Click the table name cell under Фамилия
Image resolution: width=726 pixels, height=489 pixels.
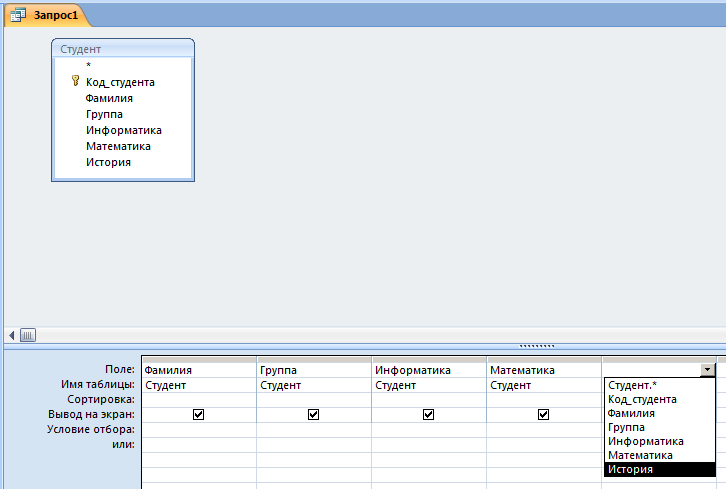[199, 385]
